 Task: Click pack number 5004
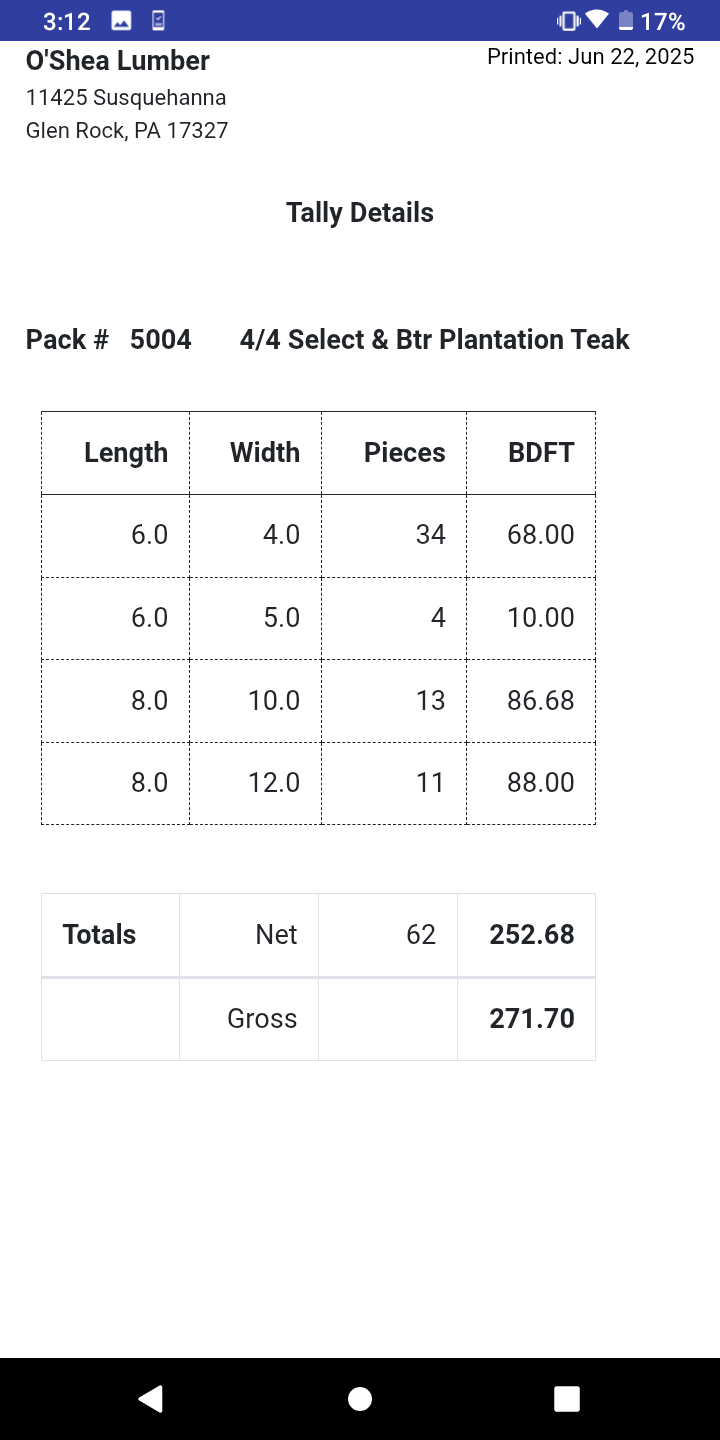tap(161, 340)
